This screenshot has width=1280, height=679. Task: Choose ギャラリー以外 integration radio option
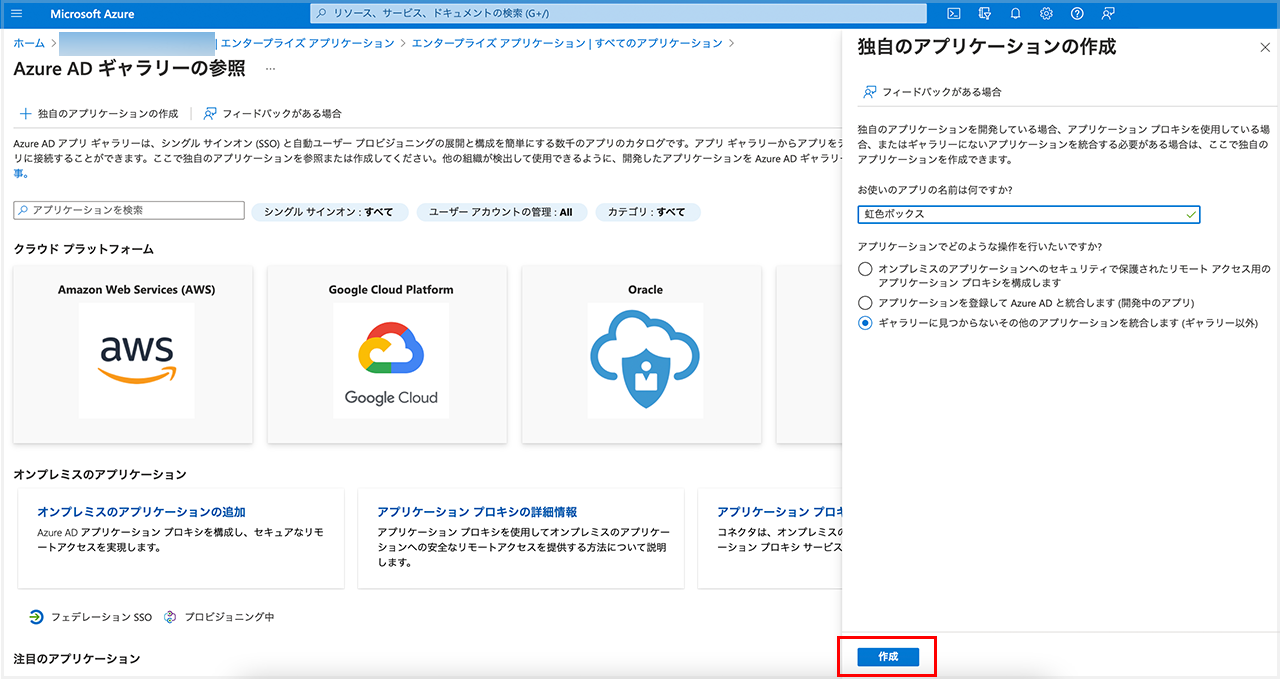(865, 323)
